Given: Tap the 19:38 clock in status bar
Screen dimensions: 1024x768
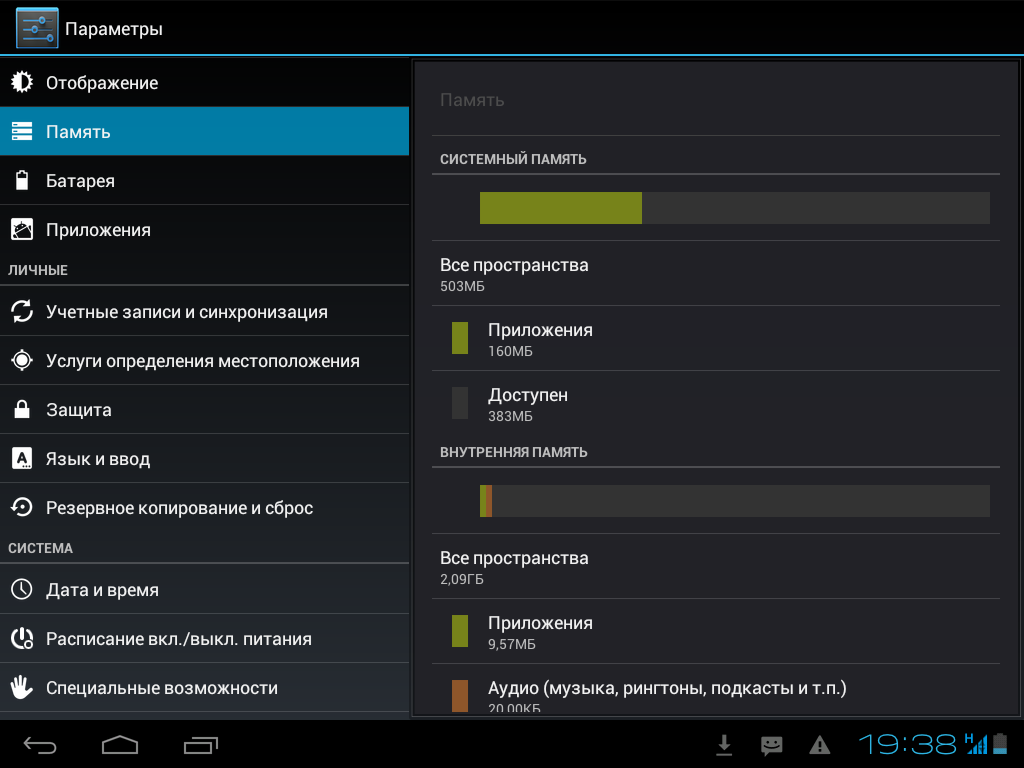Looking at the screenshot, I should pyautogui.click(x=907, y=744).
